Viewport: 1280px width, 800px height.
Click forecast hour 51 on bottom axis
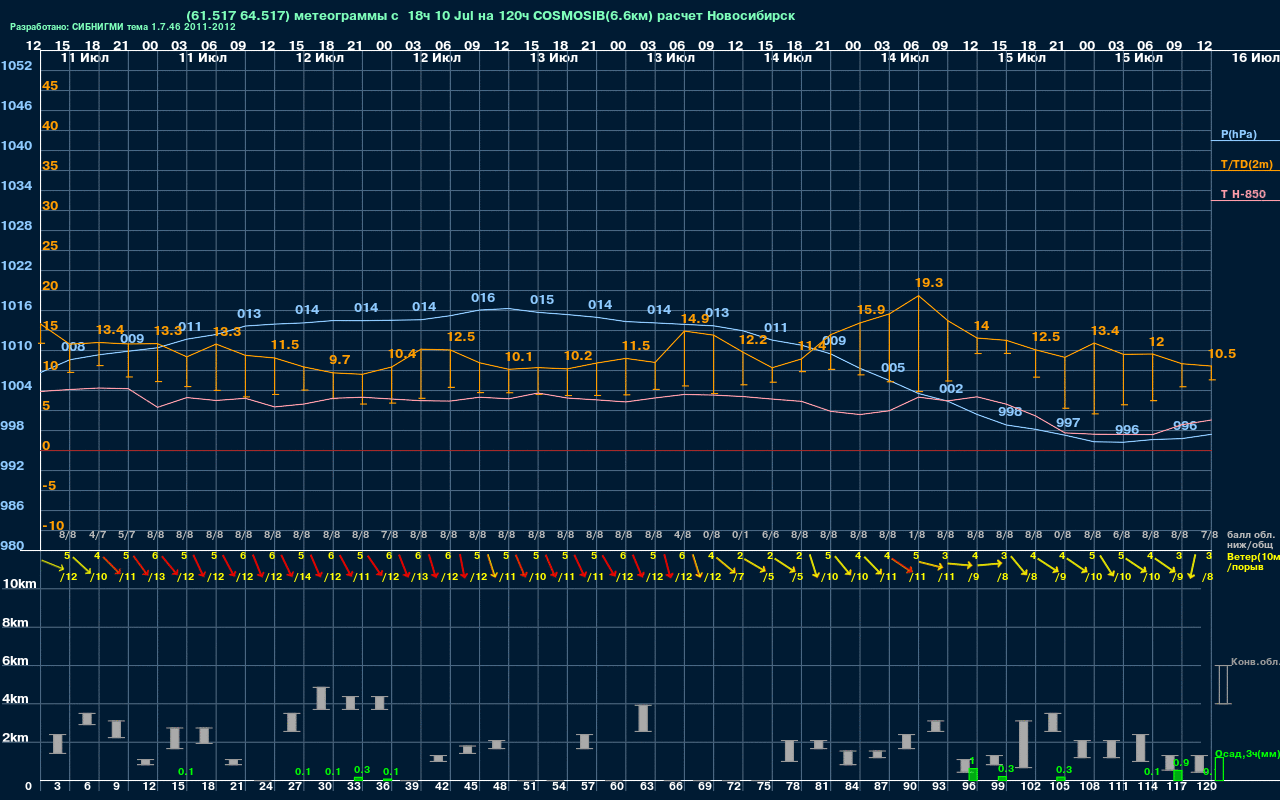tap(530, 787)
